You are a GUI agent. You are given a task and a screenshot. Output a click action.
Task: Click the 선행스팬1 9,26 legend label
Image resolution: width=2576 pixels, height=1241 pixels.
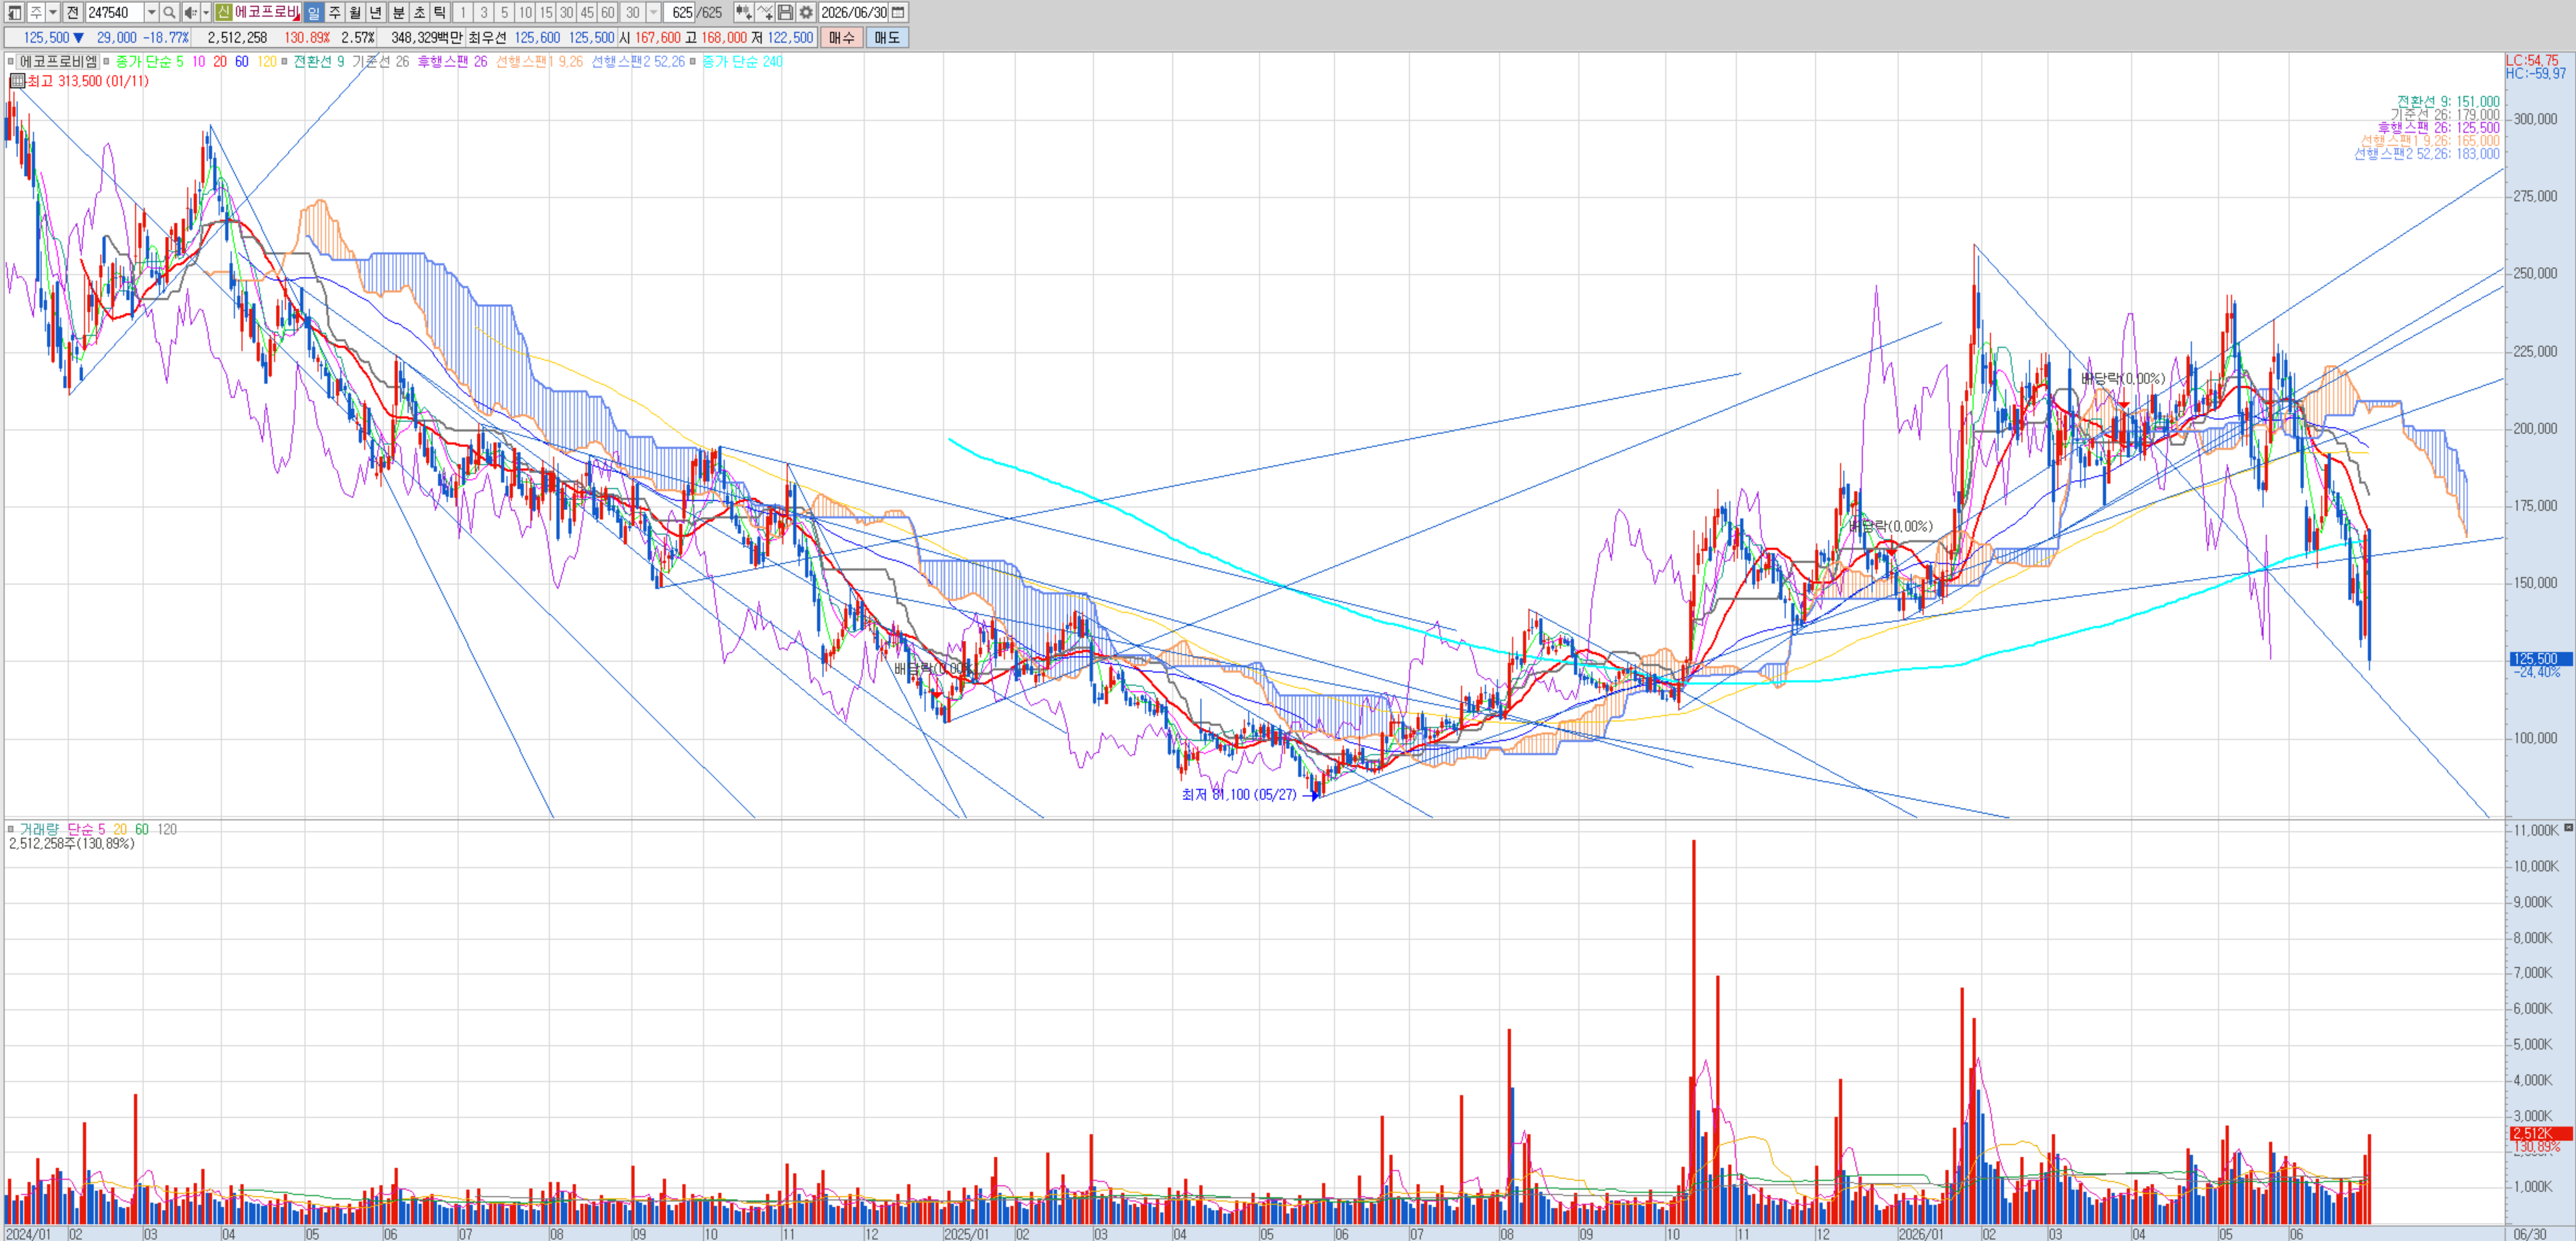click(539, 62)
